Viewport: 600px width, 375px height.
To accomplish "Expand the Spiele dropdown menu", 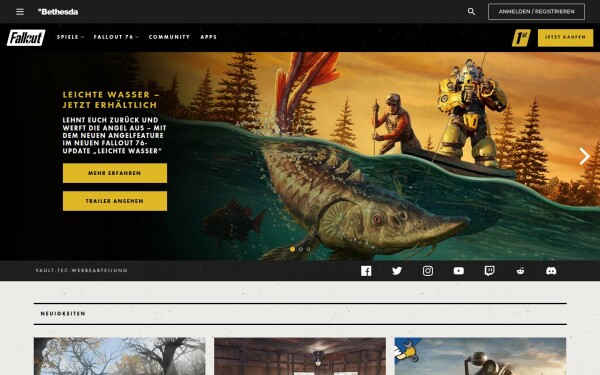I will pos(70,37).
